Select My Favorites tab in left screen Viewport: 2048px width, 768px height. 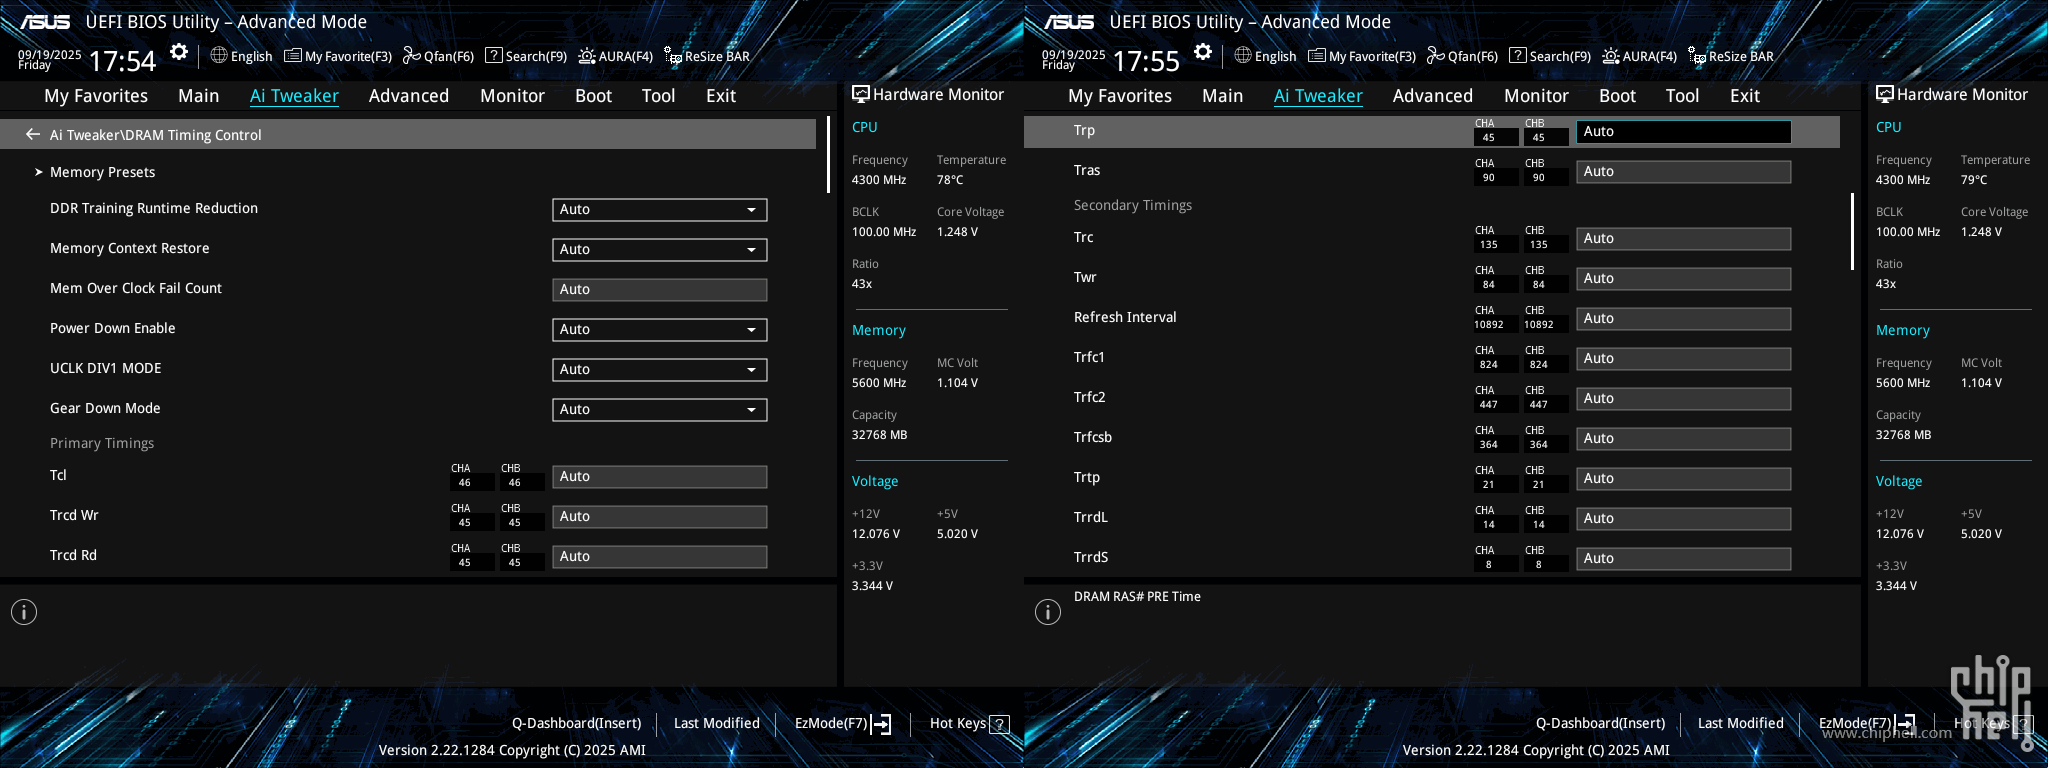click(96, 96)
